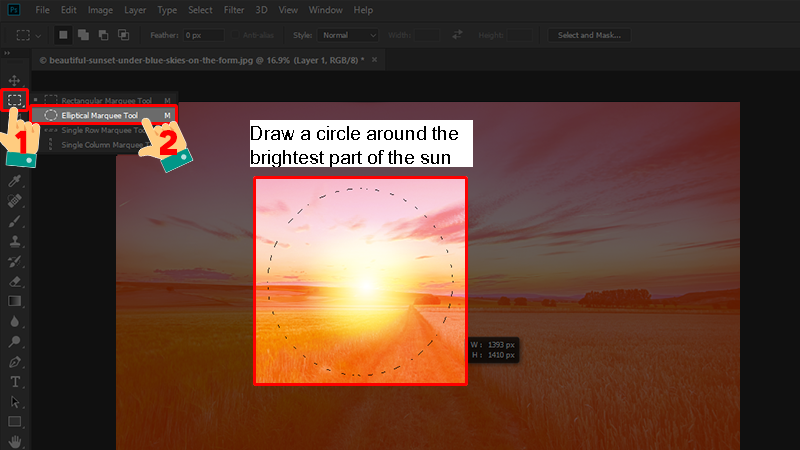This screenshot has width=800, height=450.
Task: Select the Rectangular Marquee tool in the toolbar
Action: tap(14, 99)
